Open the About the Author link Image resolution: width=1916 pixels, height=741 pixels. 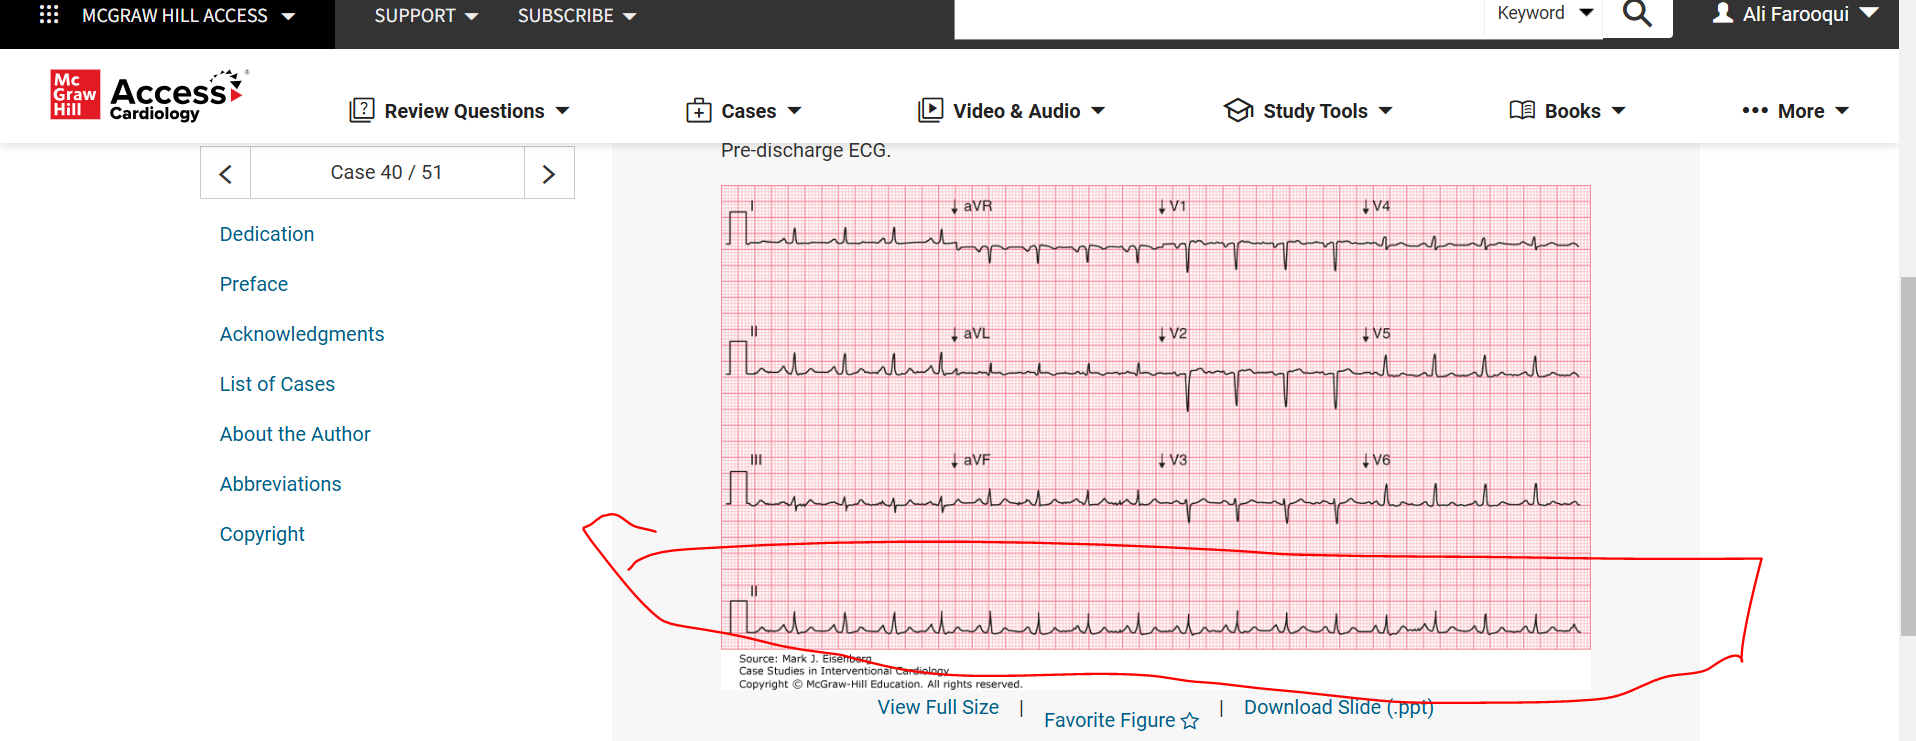point(295,434)
